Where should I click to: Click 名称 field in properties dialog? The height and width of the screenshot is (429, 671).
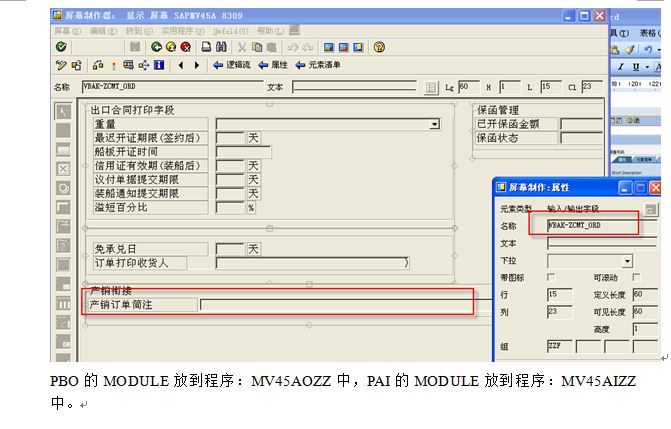602,226
